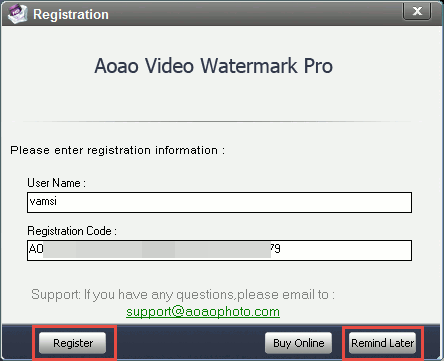Click the empty area of the dark bottom button bar
Screen dimensions: 444x361
tap(190, 343)
